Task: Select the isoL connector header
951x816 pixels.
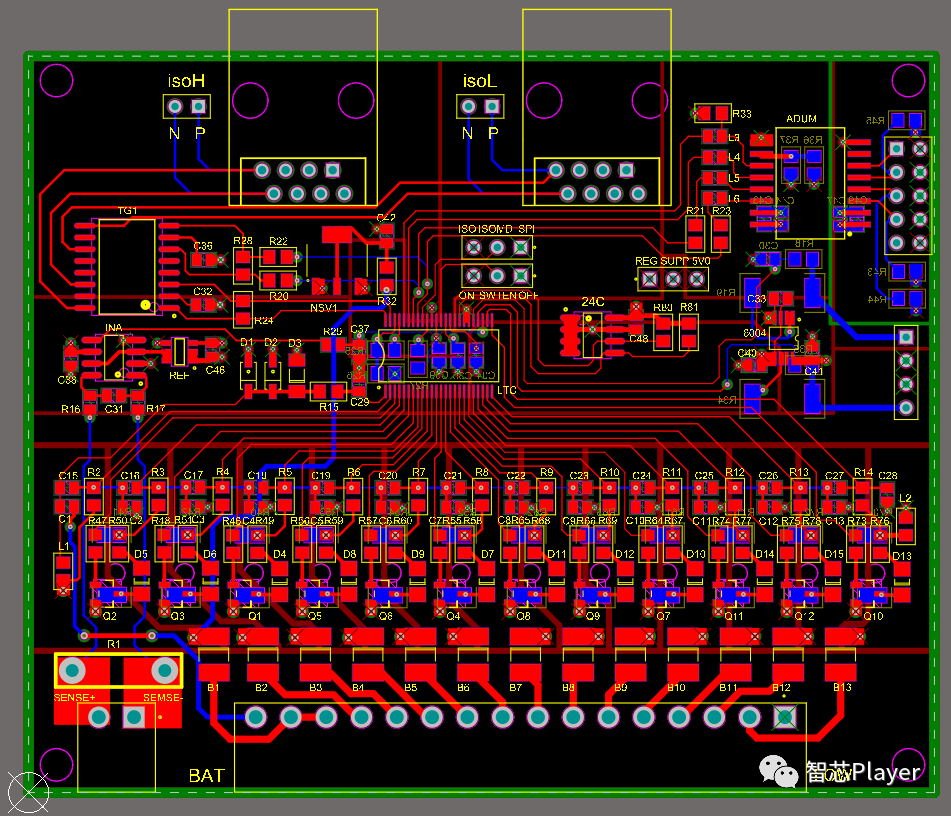Action: point(480,106)
